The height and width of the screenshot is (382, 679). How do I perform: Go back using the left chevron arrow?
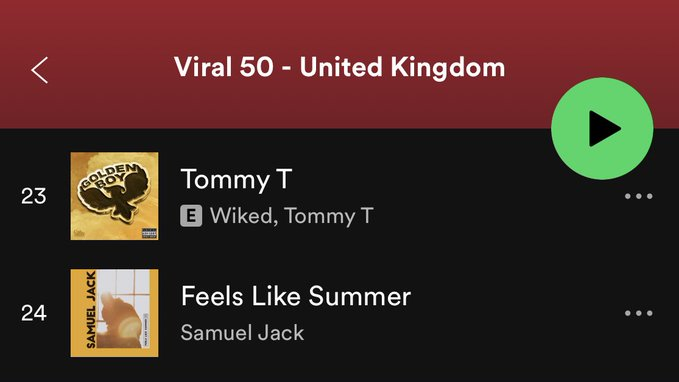tap(39, 70)
